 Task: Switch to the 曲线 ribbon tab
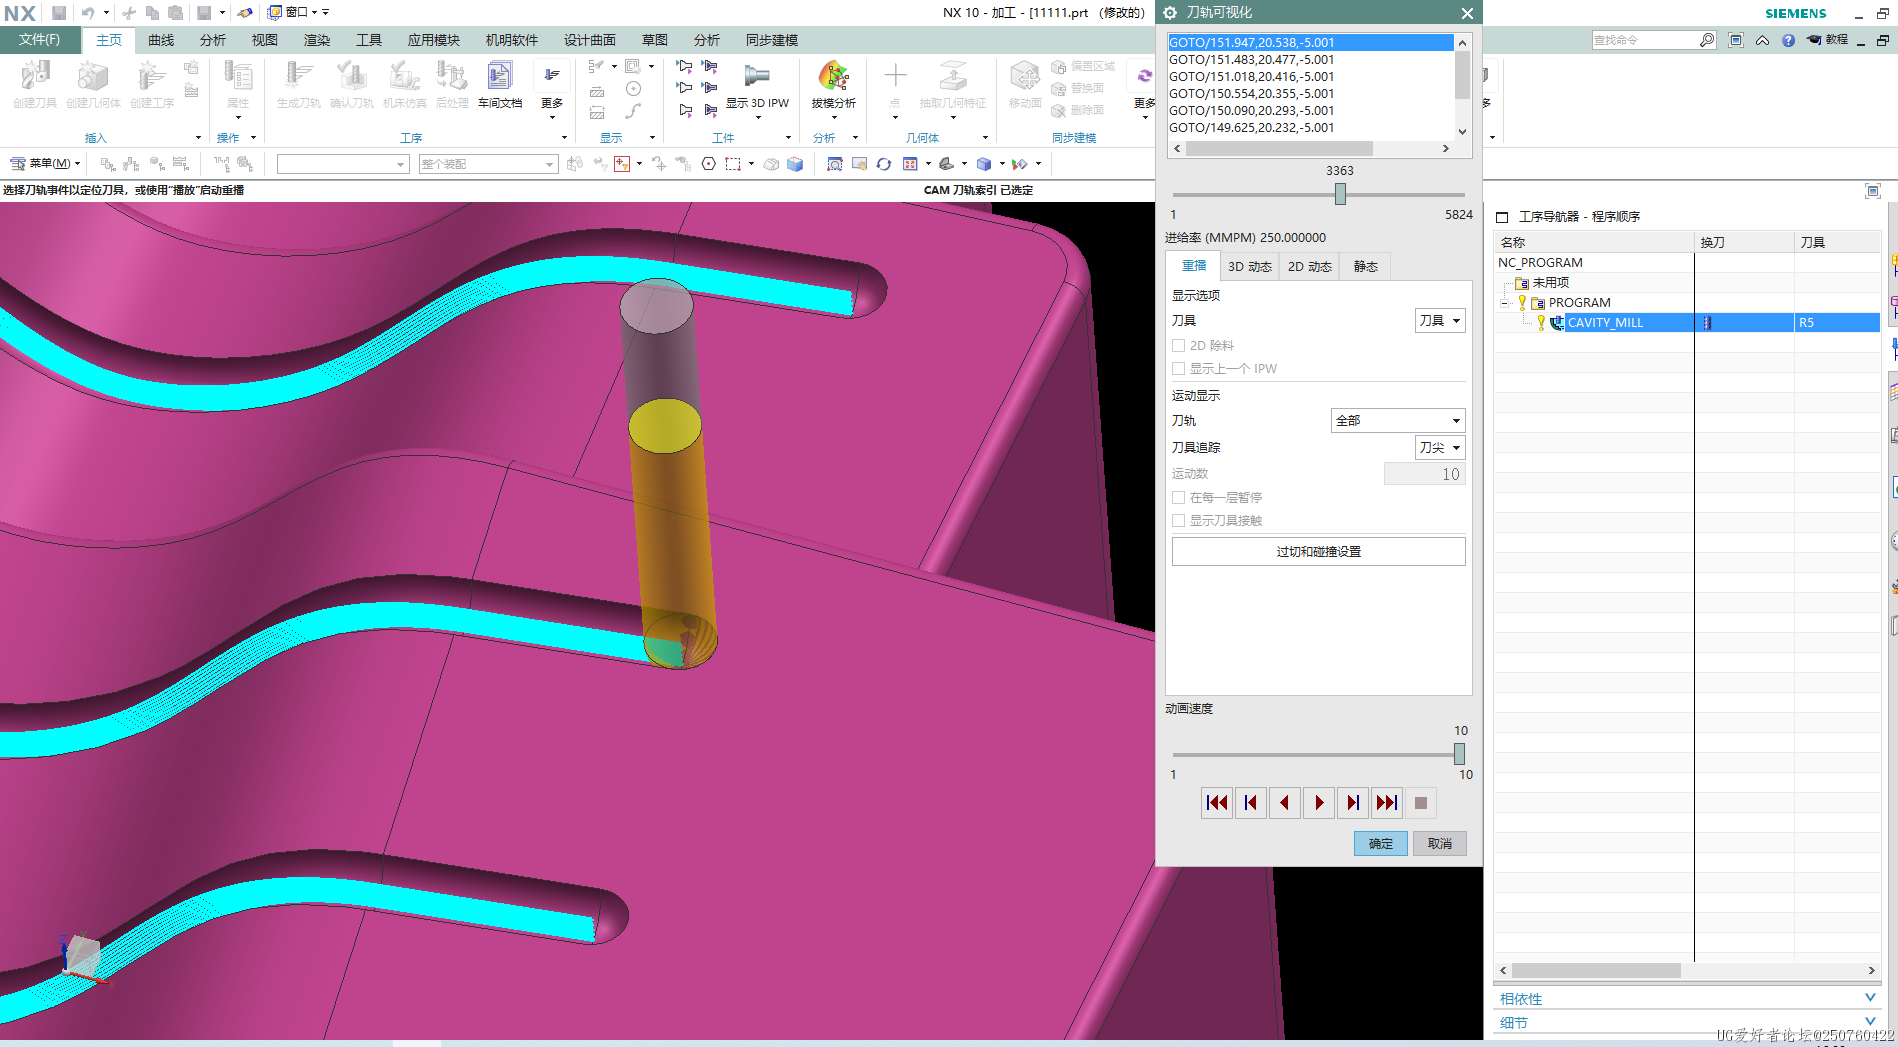pyautogui.click(x=161, y=40)
